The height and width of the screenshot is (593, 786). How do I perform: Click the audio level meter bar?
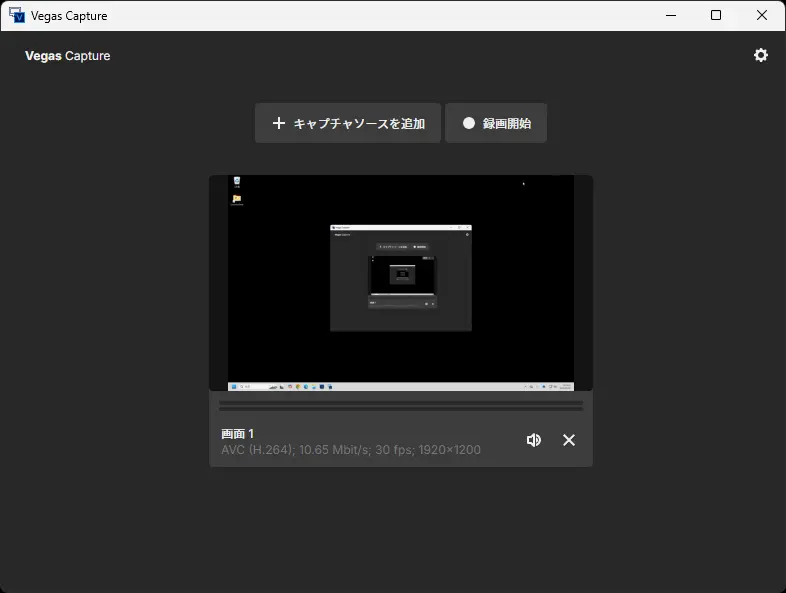(x=401, y=406)
